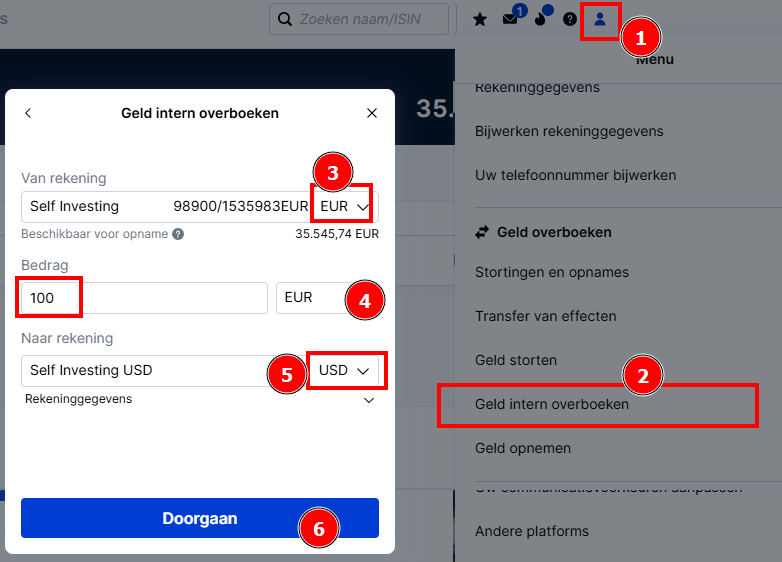The height and width of the screenshot is (562, 782).
Task: Open the help question mark icon
Action: pyautogui.click(x=570, y=19)
